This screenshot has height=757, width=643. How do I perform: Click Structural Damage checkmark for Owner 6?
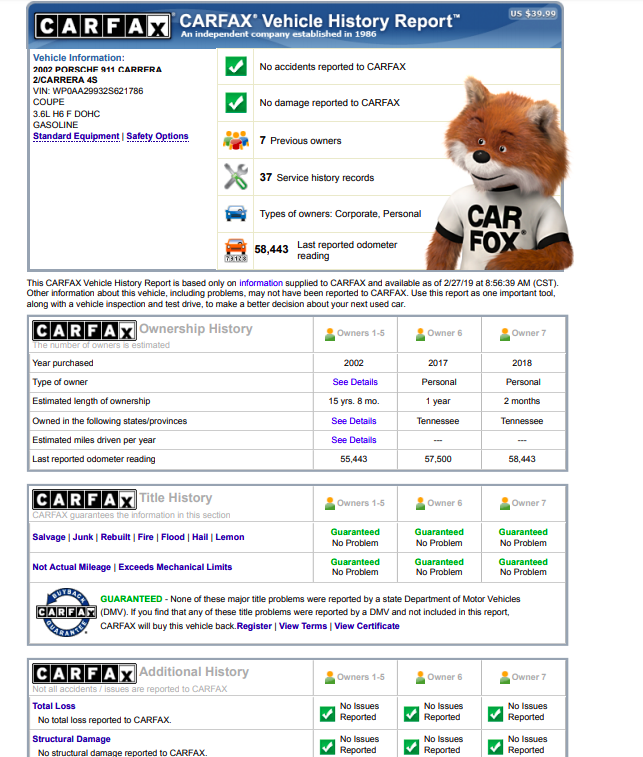click(411, 747)
